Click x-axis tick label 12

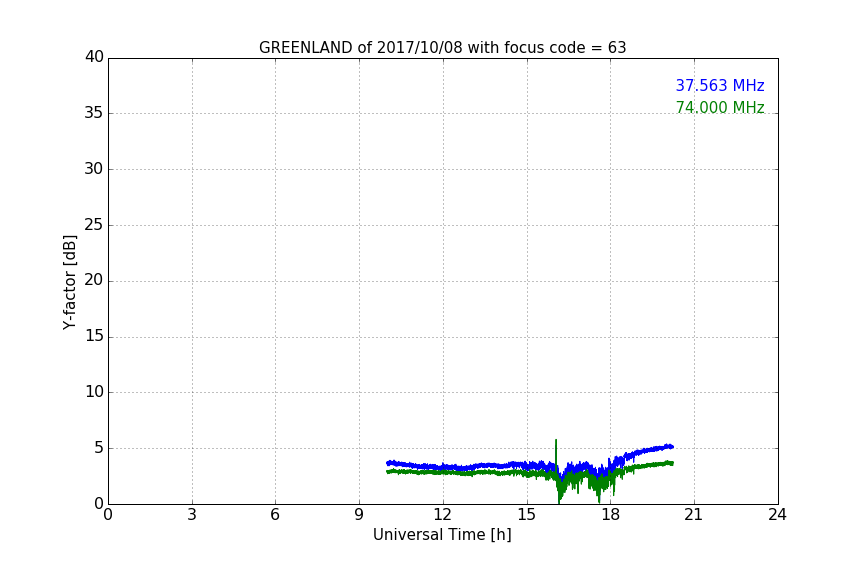click(x=442, y=515)
